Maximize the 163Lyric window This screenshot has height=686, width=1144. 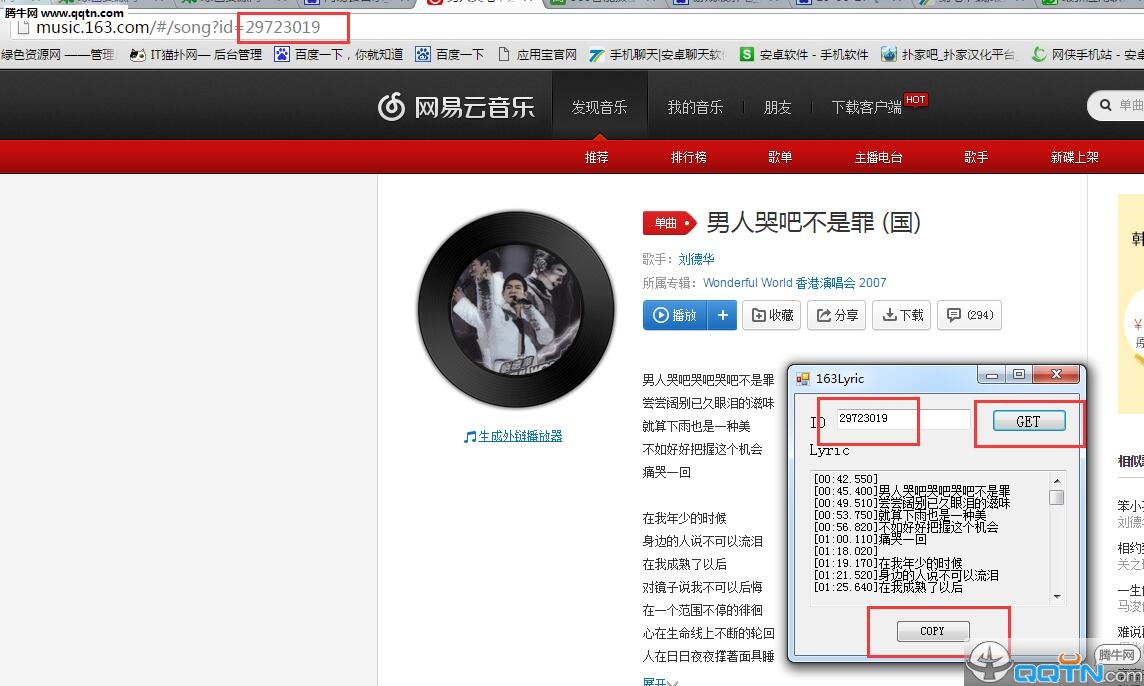tap(1019, 375)
